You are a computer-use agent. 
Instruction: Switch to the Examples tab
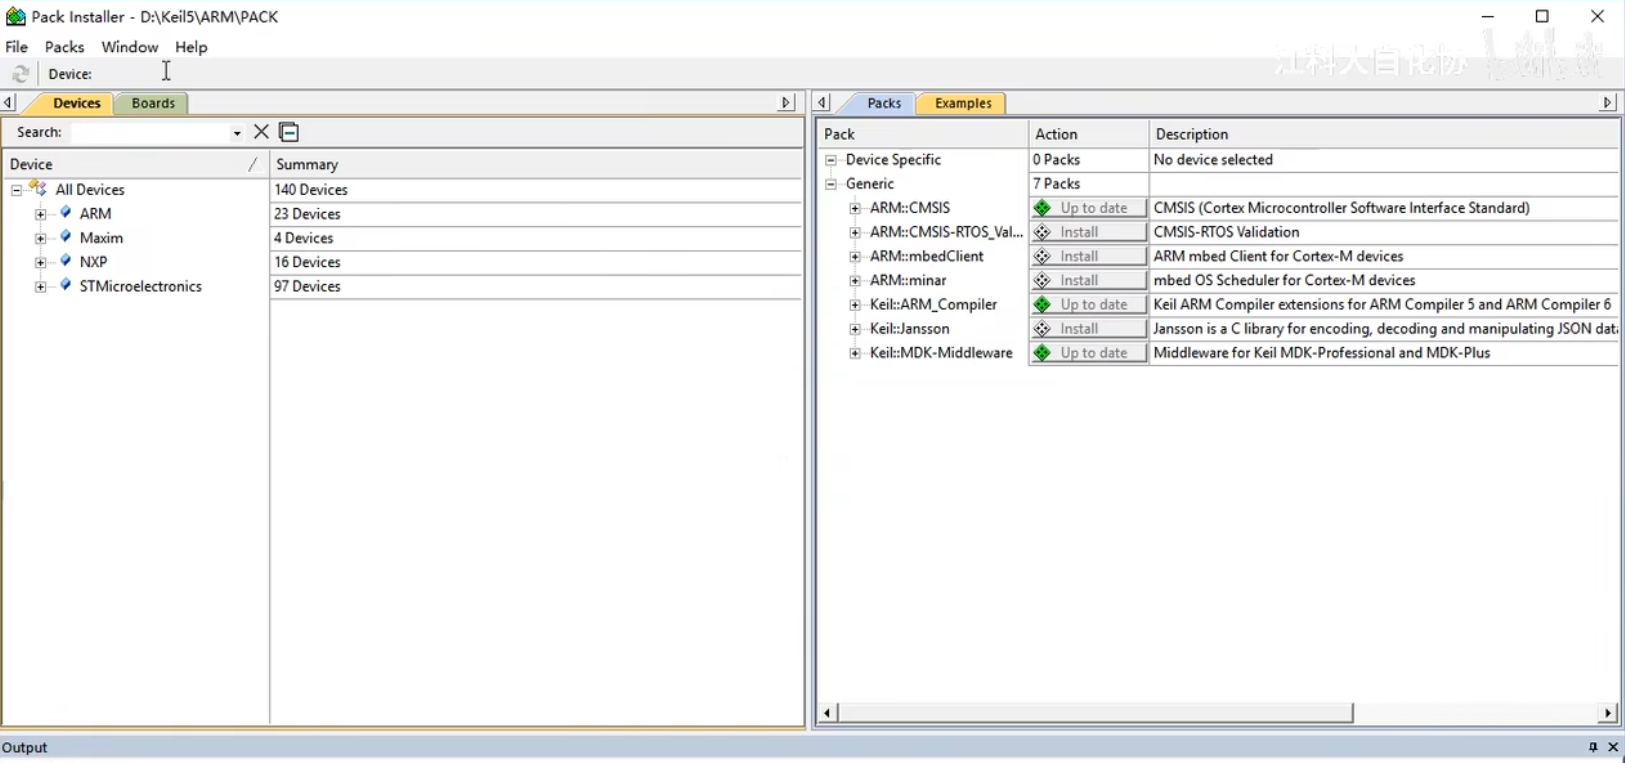(963, 103)
